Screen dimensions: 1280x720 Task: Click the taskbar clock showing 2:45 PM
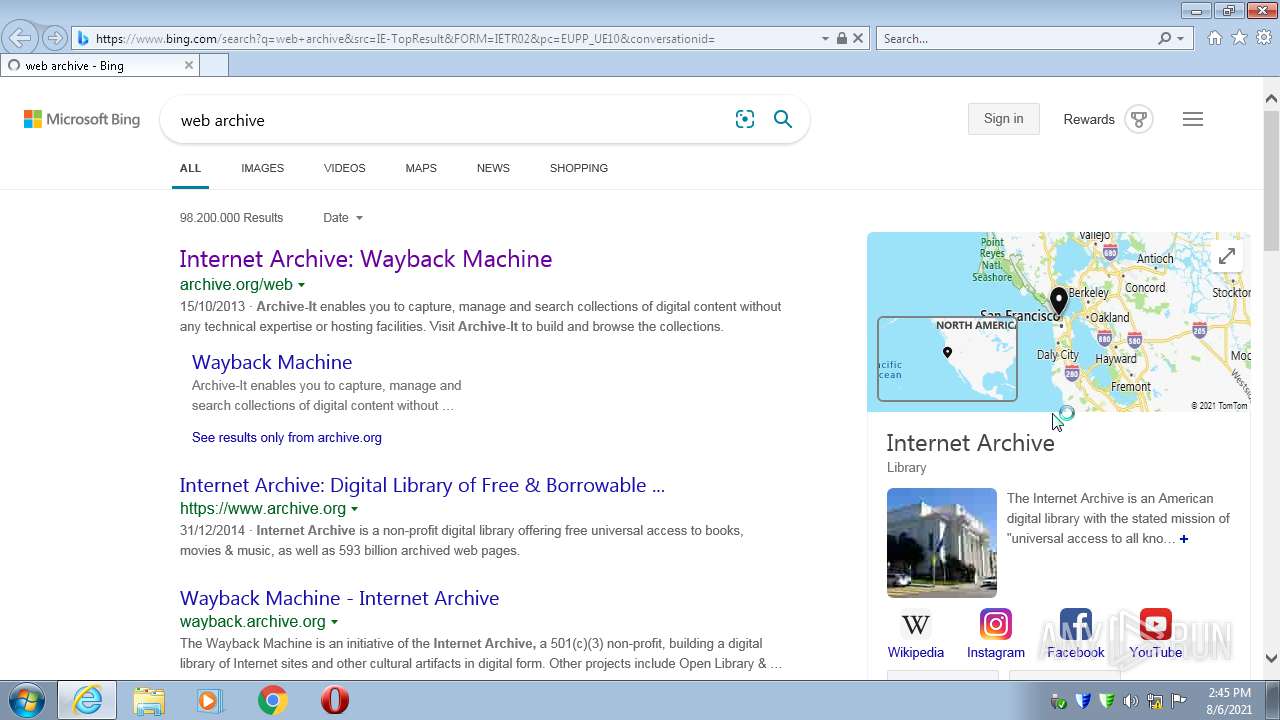click(1229, 701)
